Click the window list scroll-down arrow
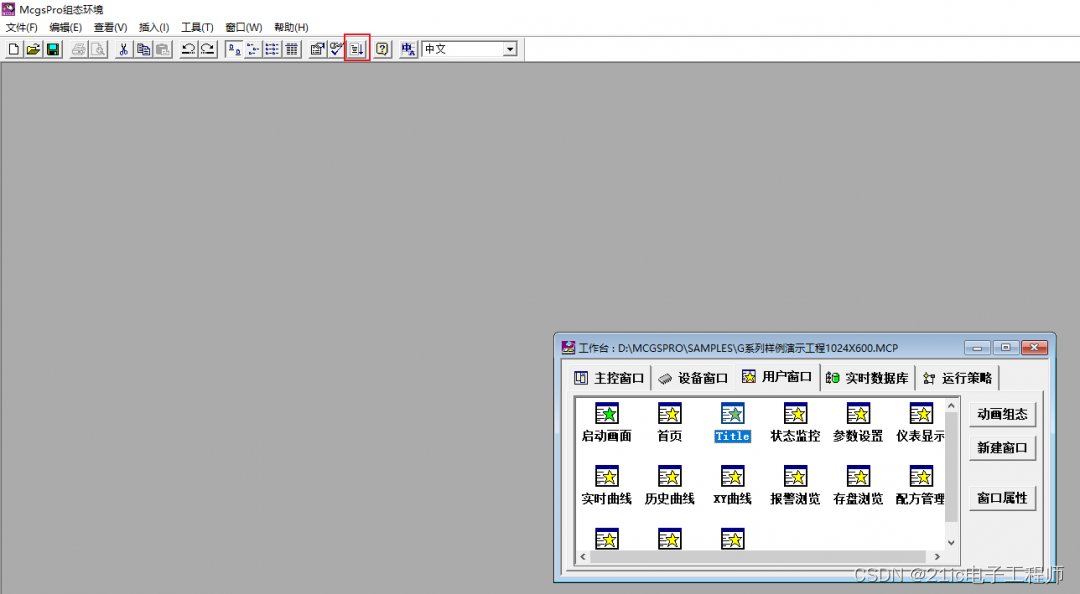Screen dimensions: 1080x594 pyautogui.click(x=951, y=542)
